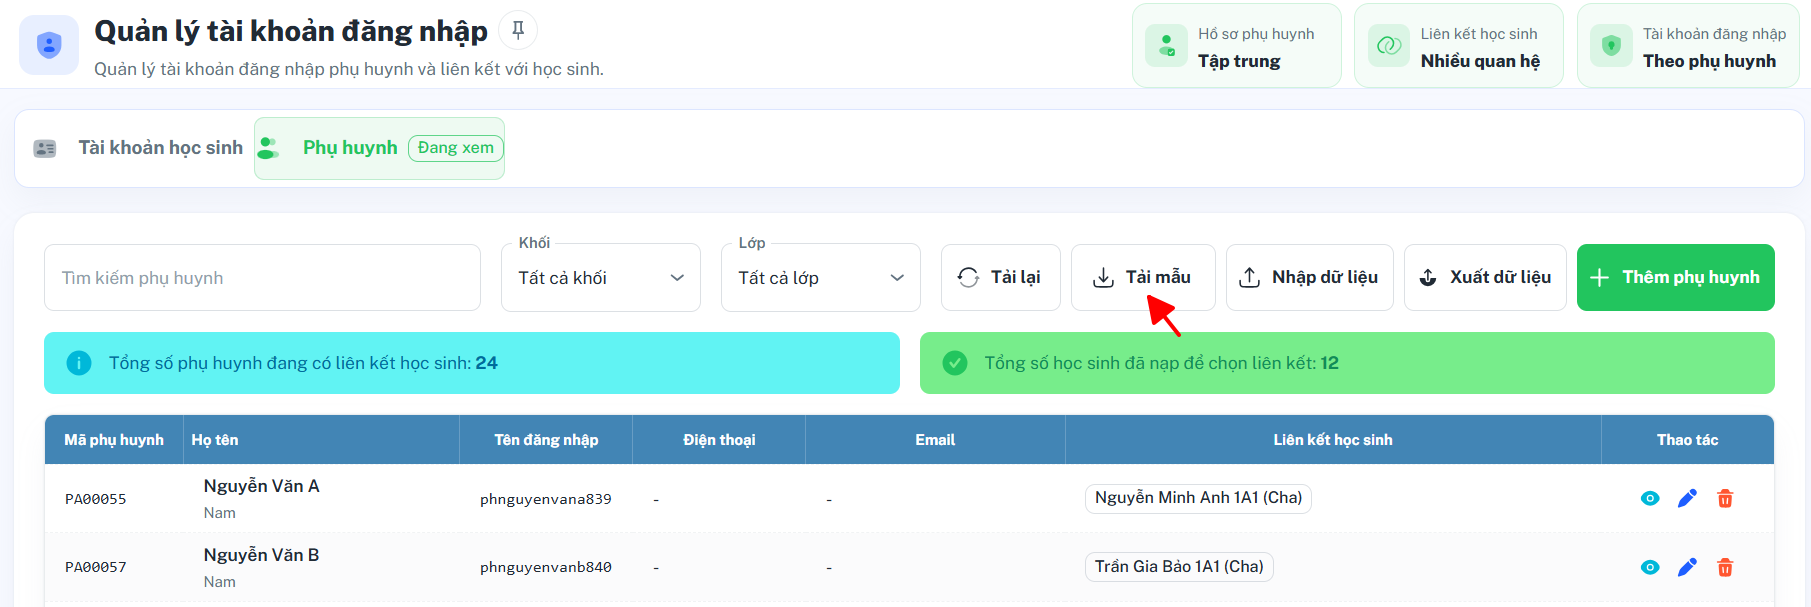Delete Nguyễn Văn B with trash icon
The image size is (1811, 607).
coord(1725,567)
